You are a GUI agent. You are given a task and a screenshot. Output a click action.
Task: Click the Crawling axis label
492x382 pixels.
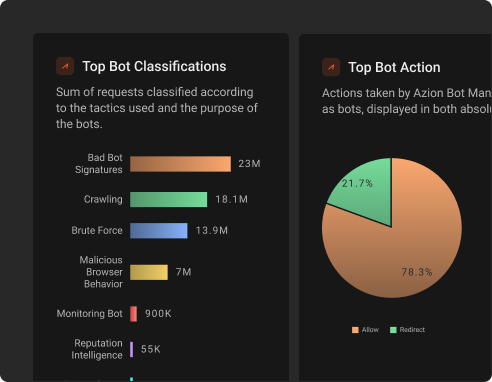click(103, 199)
